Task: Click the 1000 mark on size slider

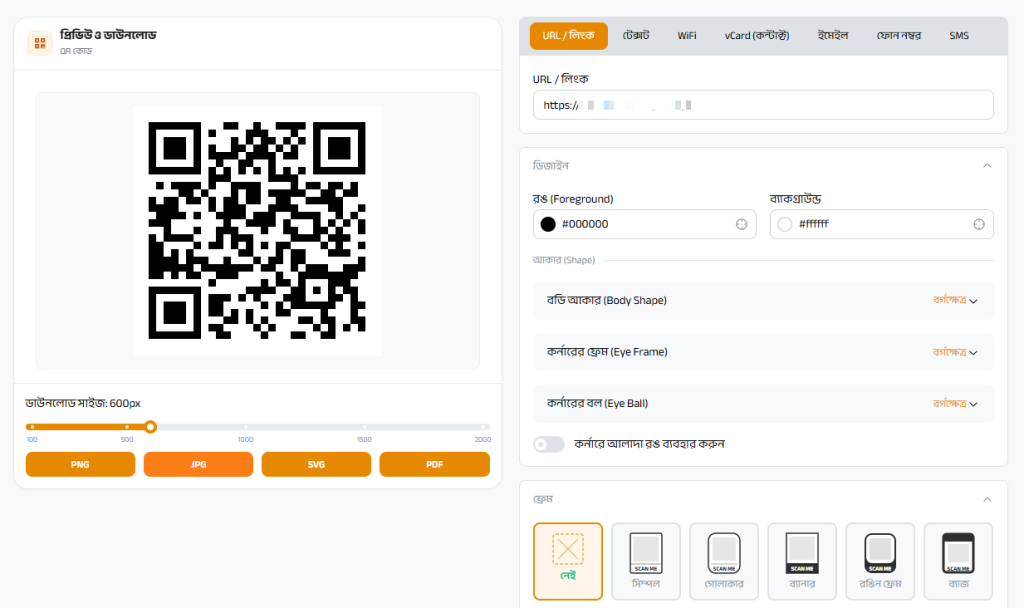Action: coord(246,427)
